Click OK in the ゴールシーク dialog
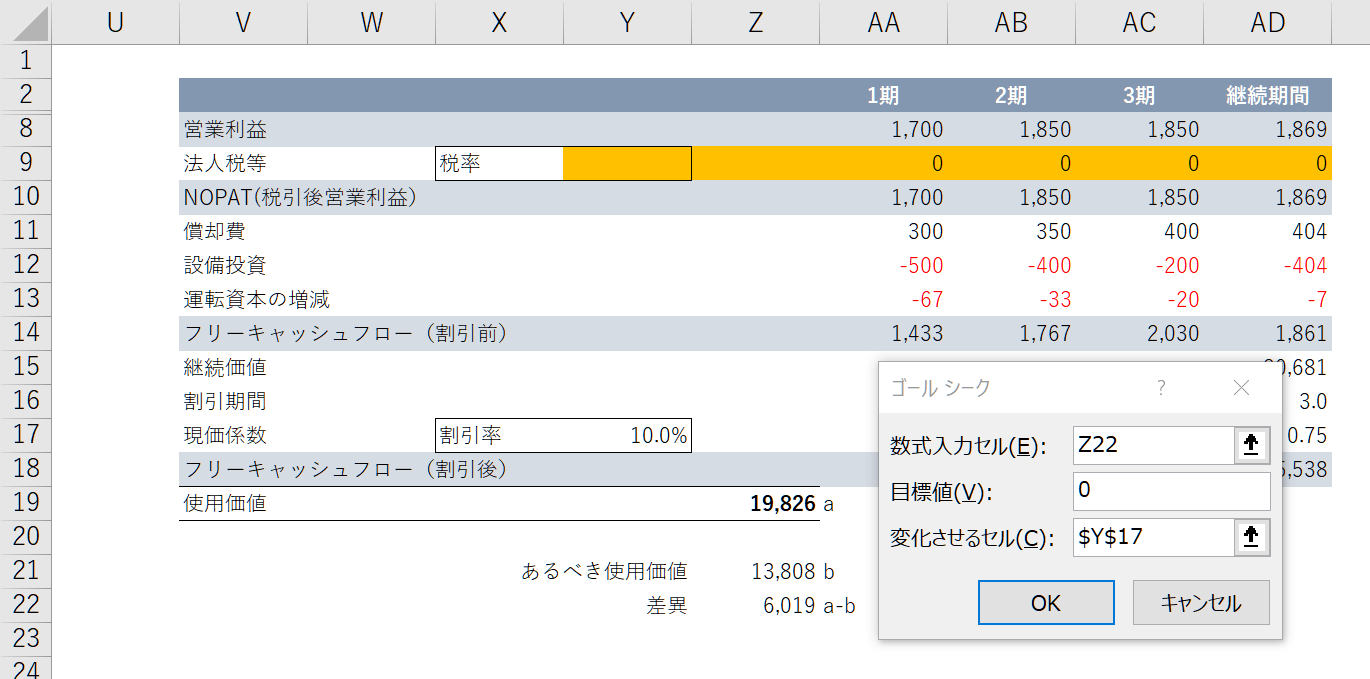 tap(1045, 601)
